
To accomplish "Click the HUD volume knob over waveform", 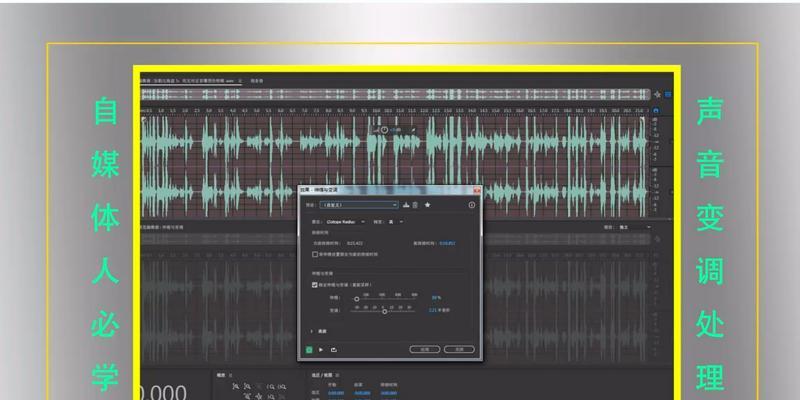I will pyautogui.click(x=384, y=131).
